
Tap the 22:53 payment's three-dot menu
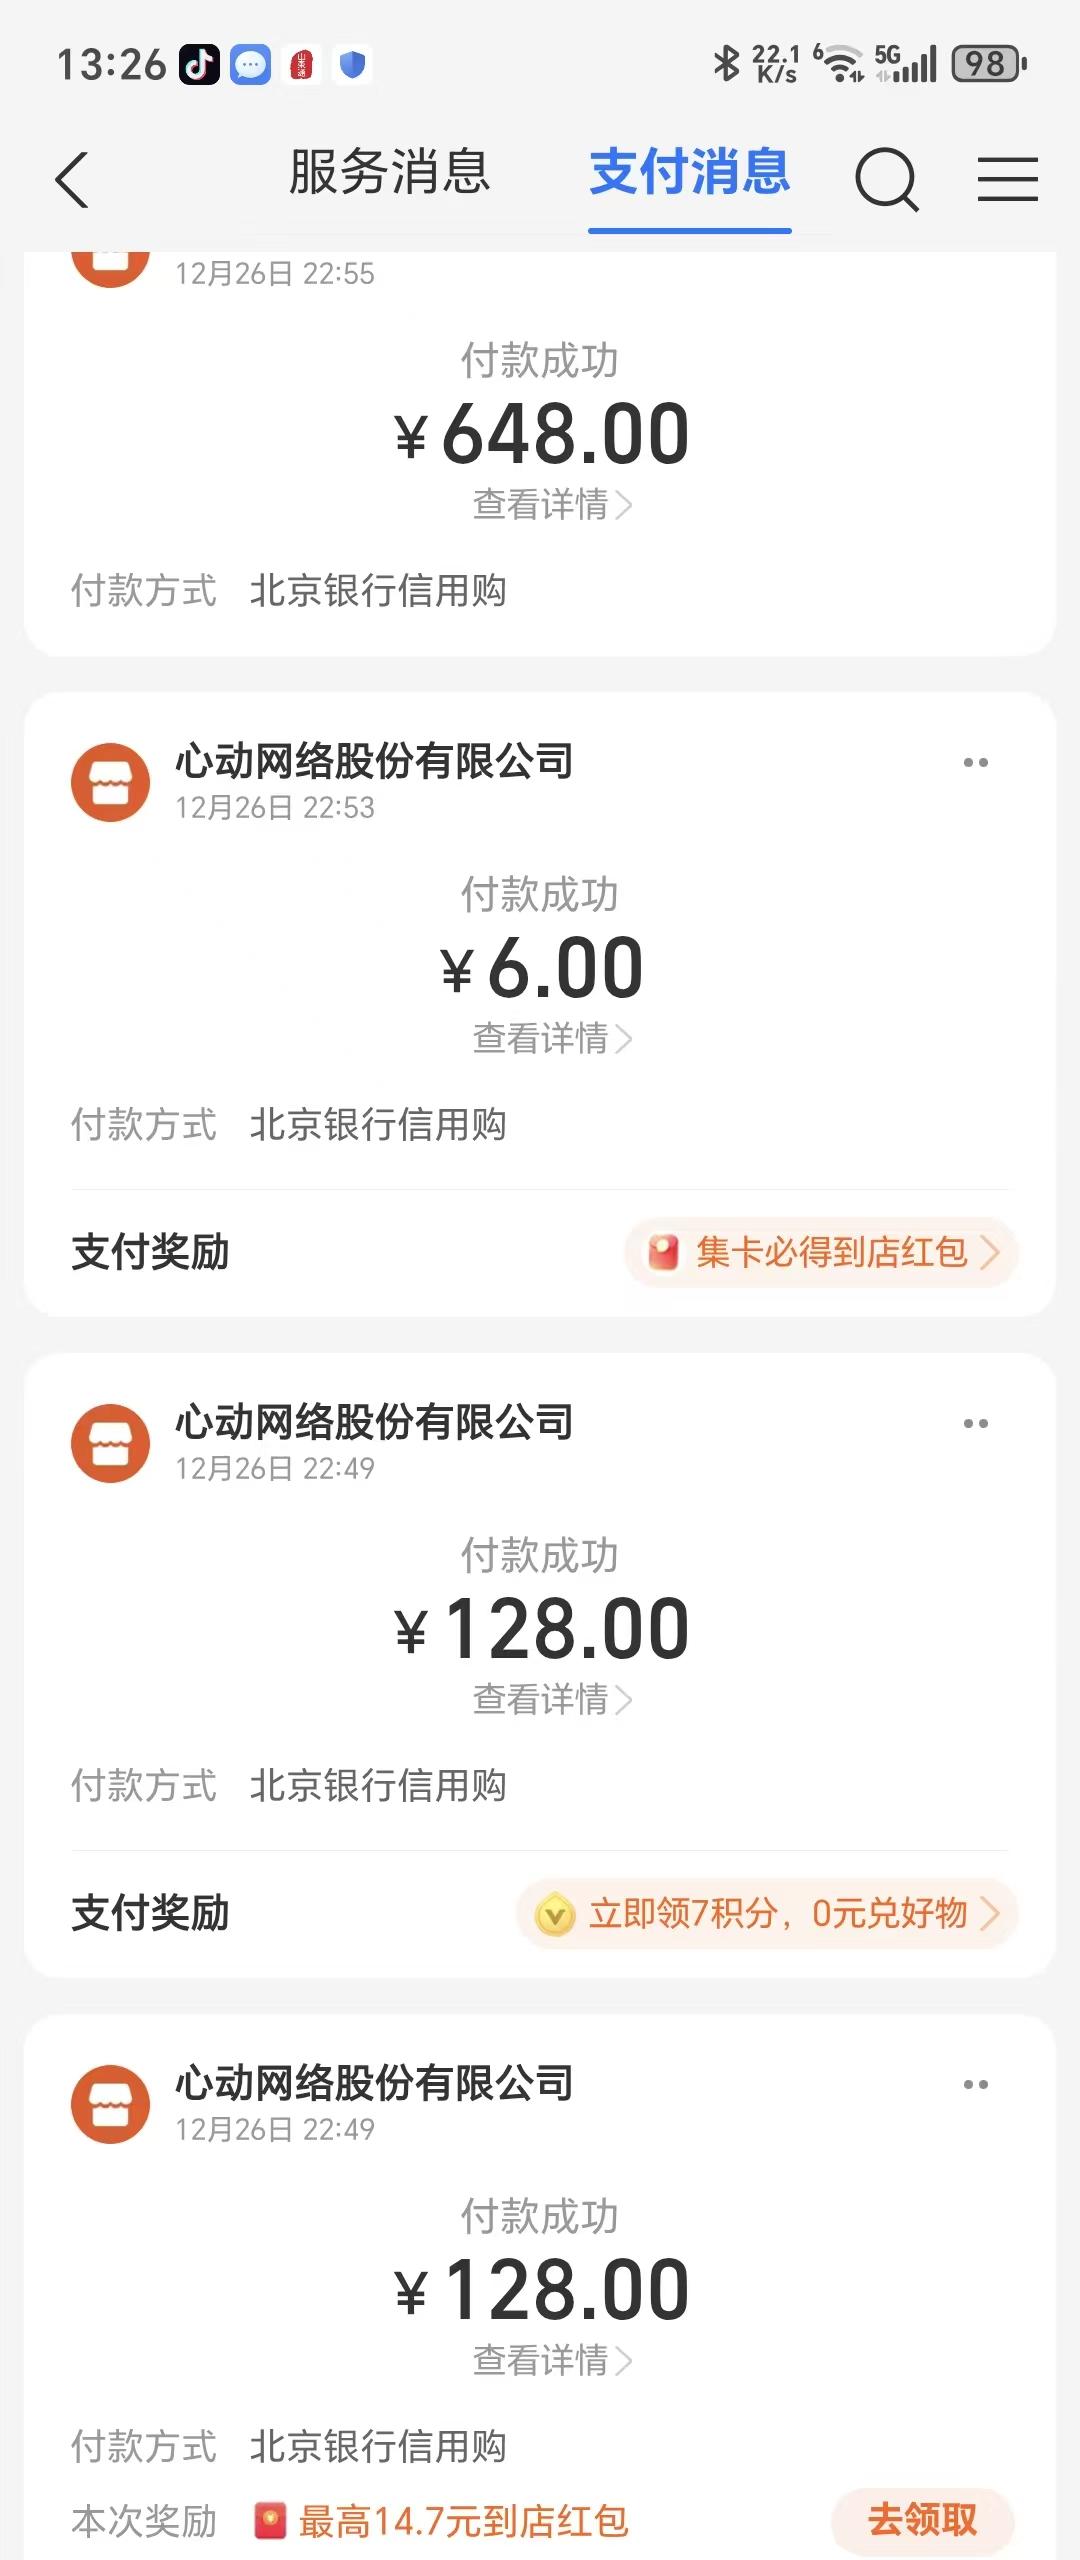(x=975, y=763)
